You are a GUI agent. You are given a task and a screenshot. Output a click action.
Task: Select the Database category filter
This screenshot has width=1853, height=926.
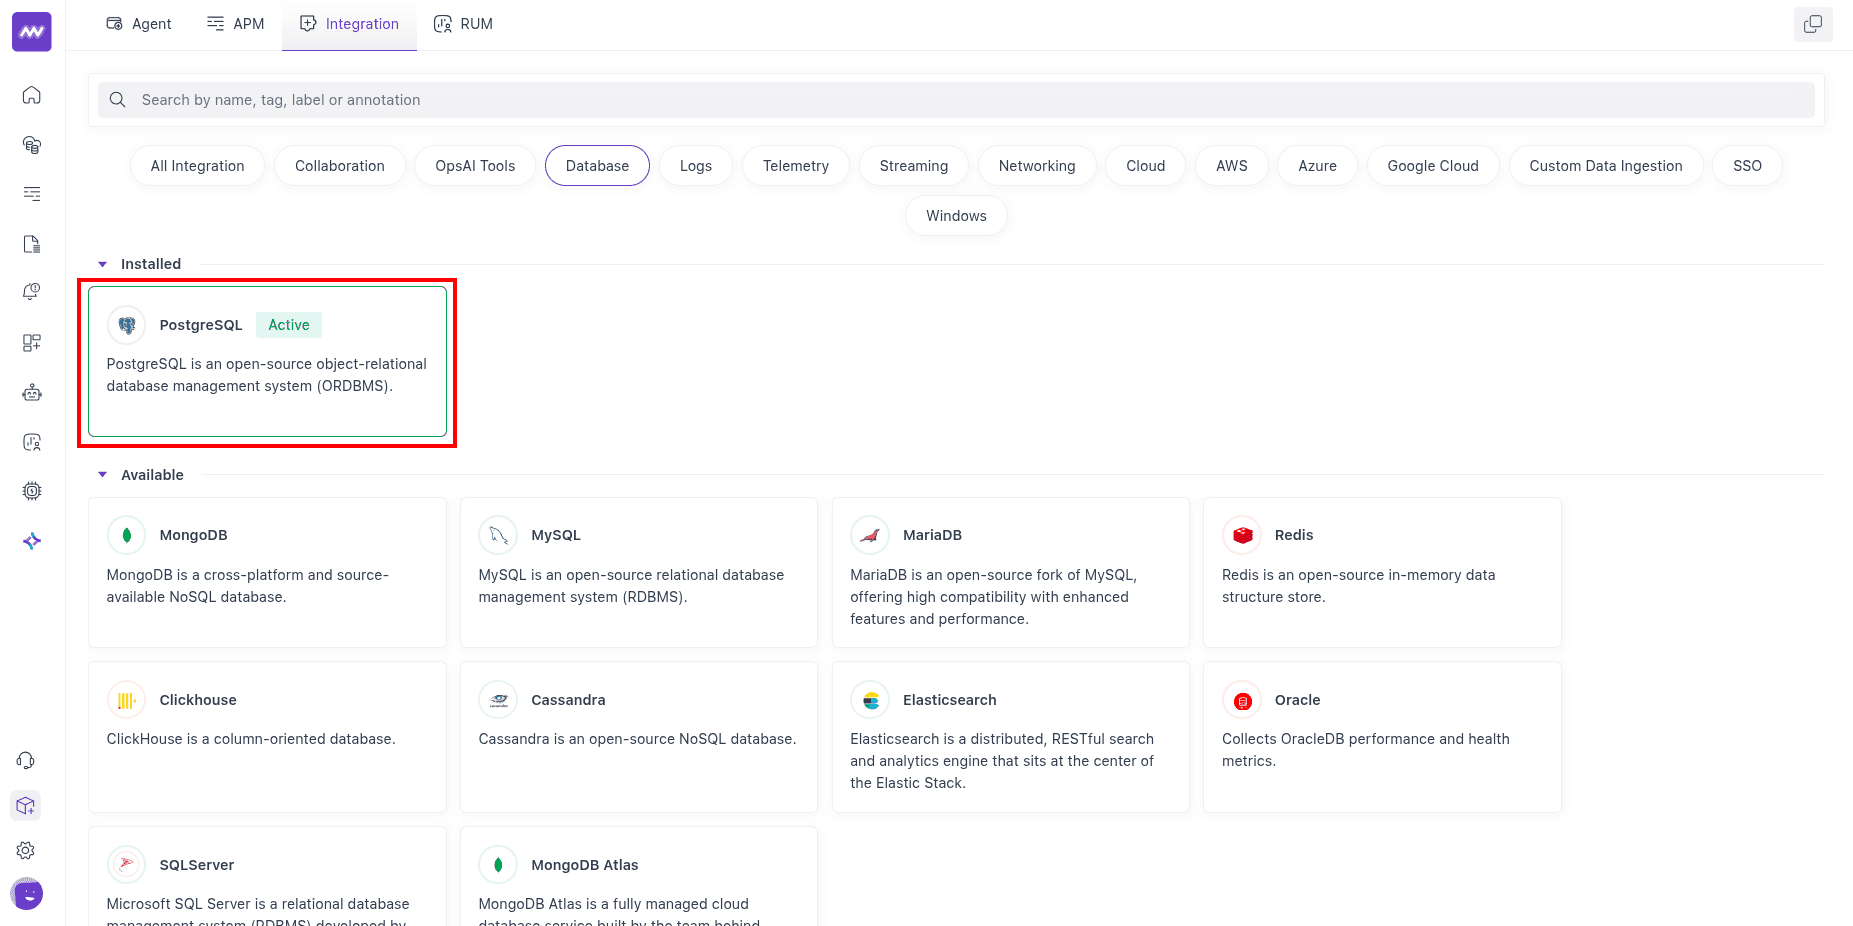pos(597,165)
